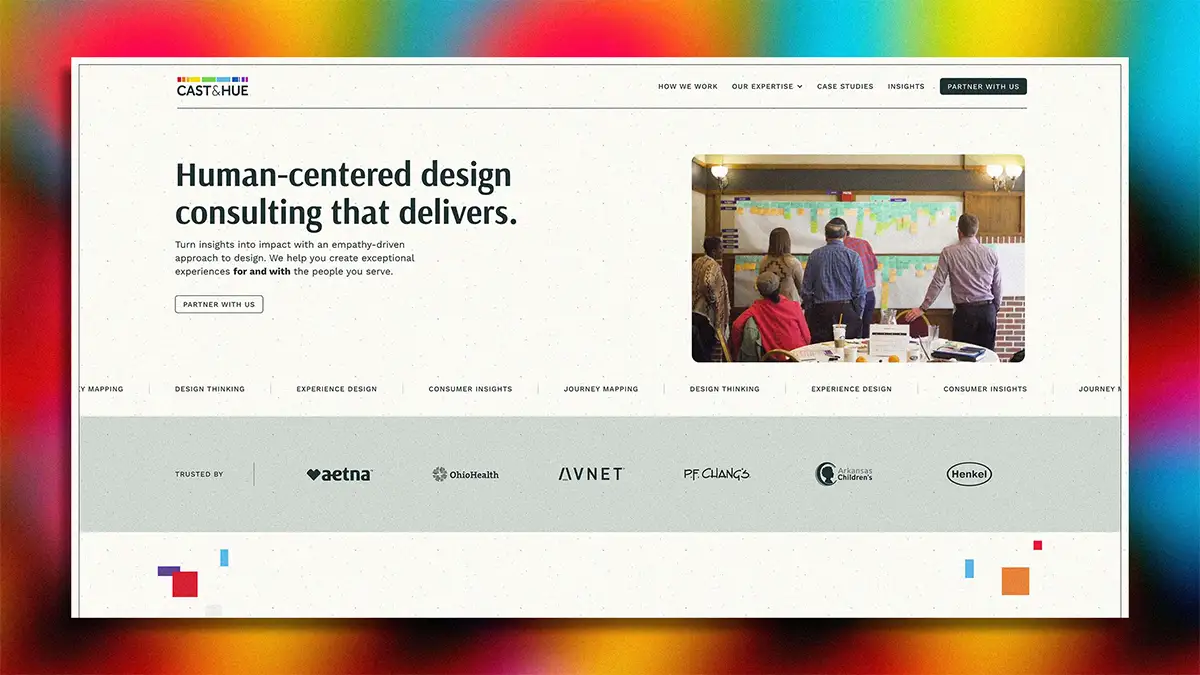
Task: Click the 'Turn insights into impact' paragraph
Action: pyautogui.click(x=295, y=258)
